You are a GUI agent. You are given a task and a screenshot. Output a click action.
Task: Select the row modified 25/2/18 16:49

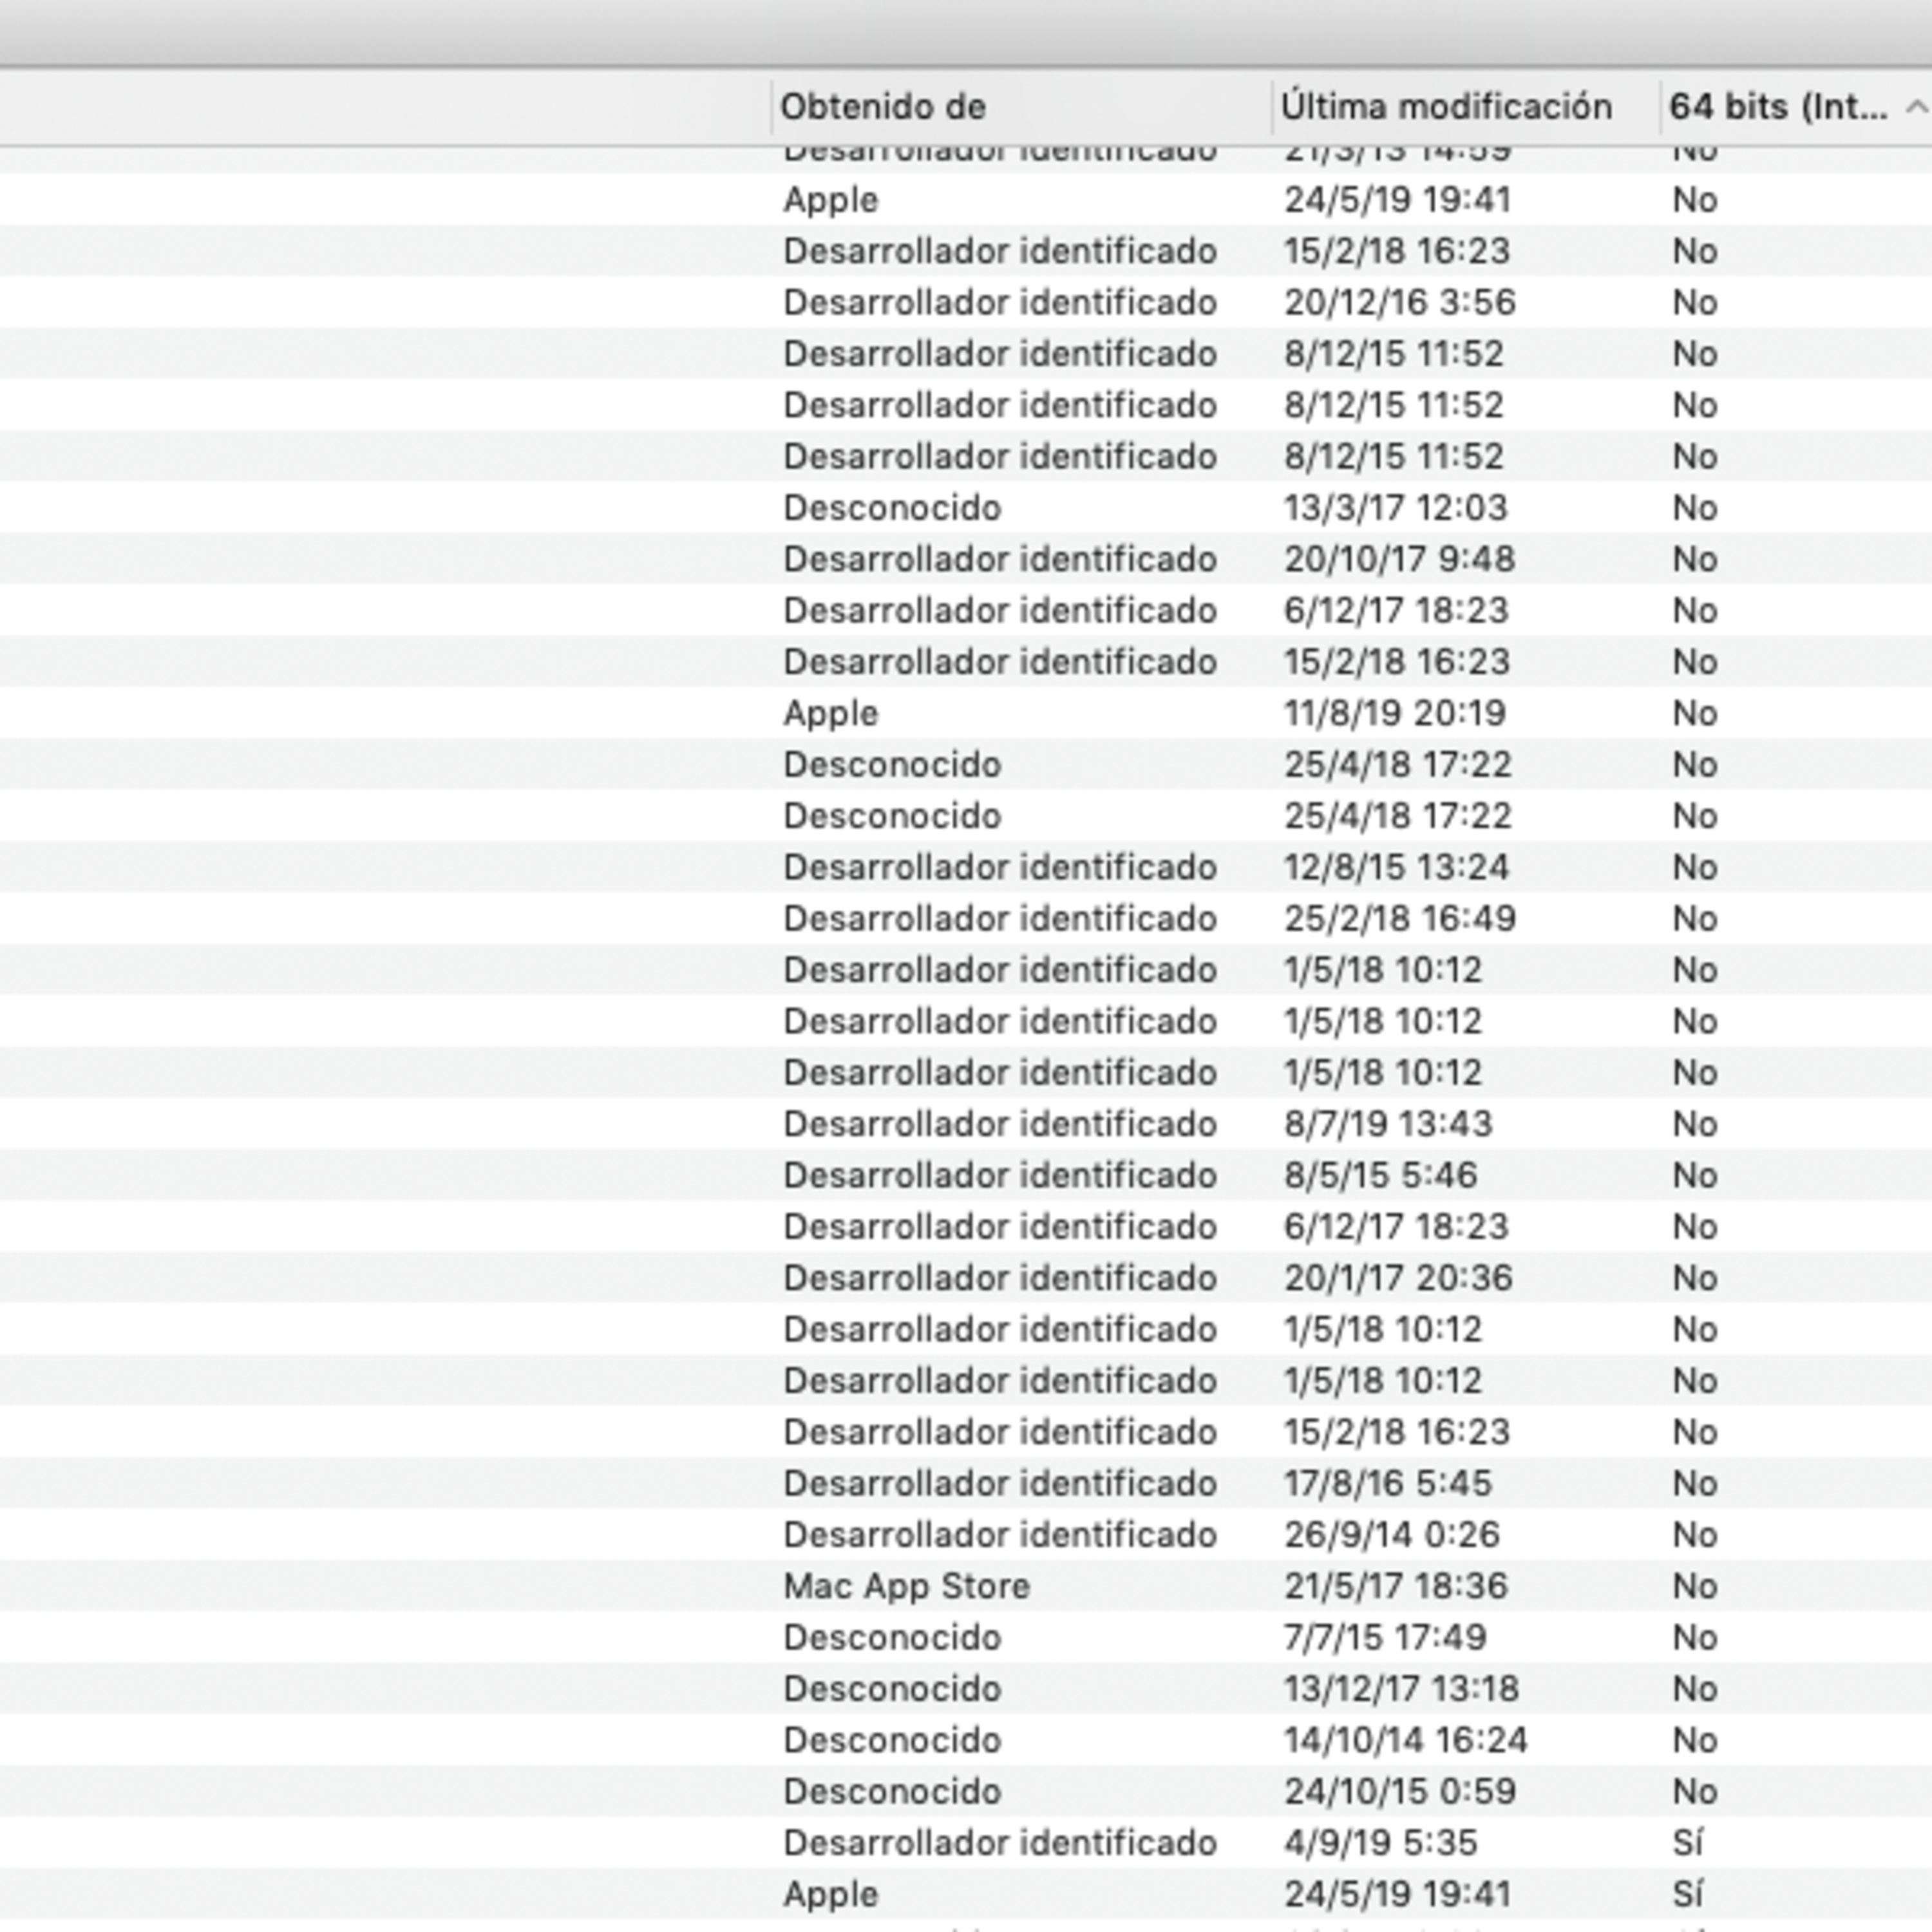click(x=1399, y=918)
